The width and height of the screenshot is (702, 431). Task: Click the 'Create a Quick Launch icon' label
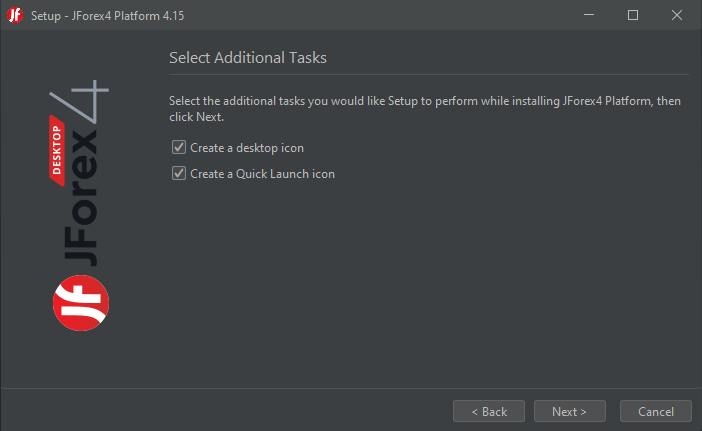262,174
